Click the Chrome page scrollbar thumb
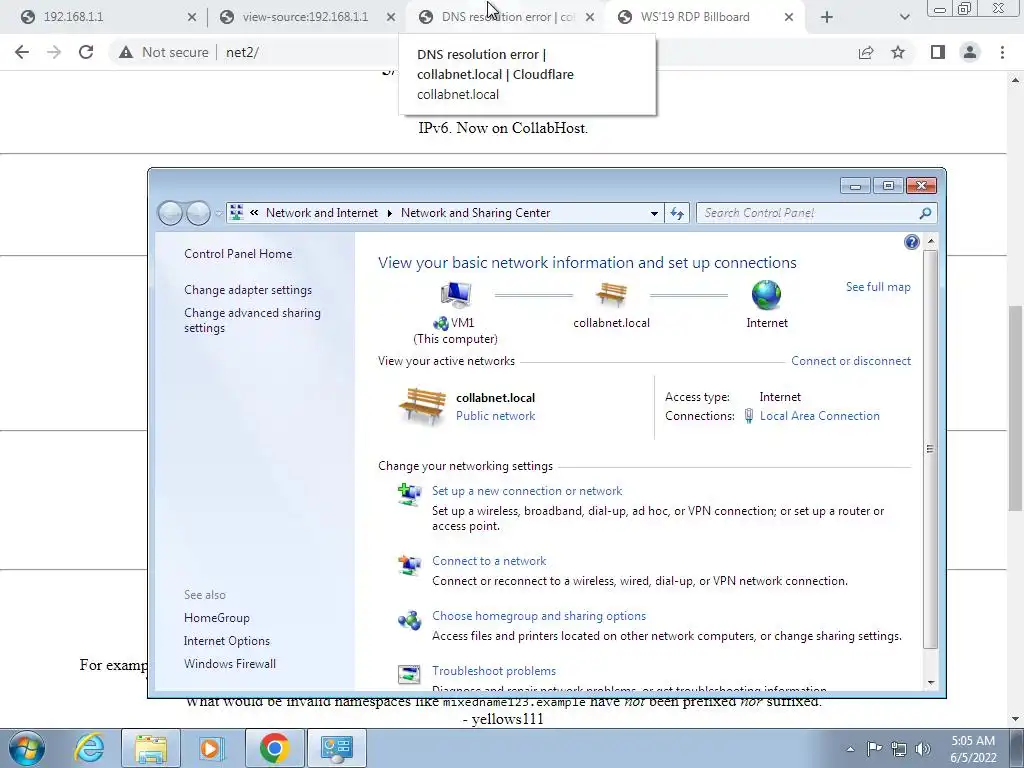 pos(1016,408)
